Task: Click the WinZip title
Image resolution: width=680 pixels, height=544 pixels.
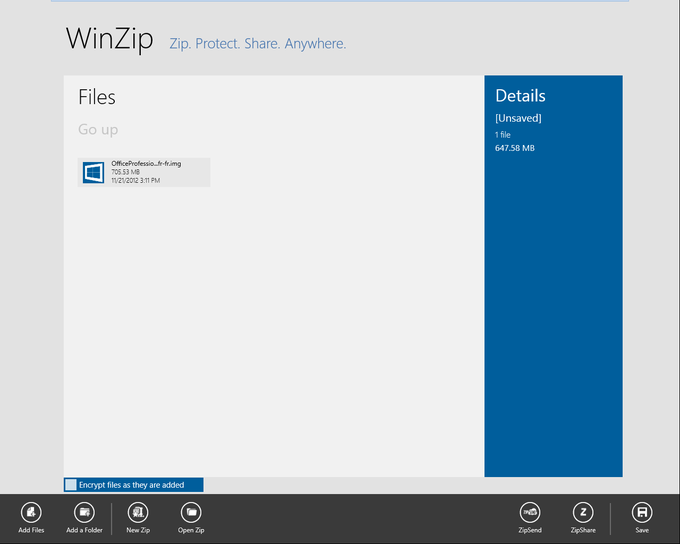Action: click(109, 39)
